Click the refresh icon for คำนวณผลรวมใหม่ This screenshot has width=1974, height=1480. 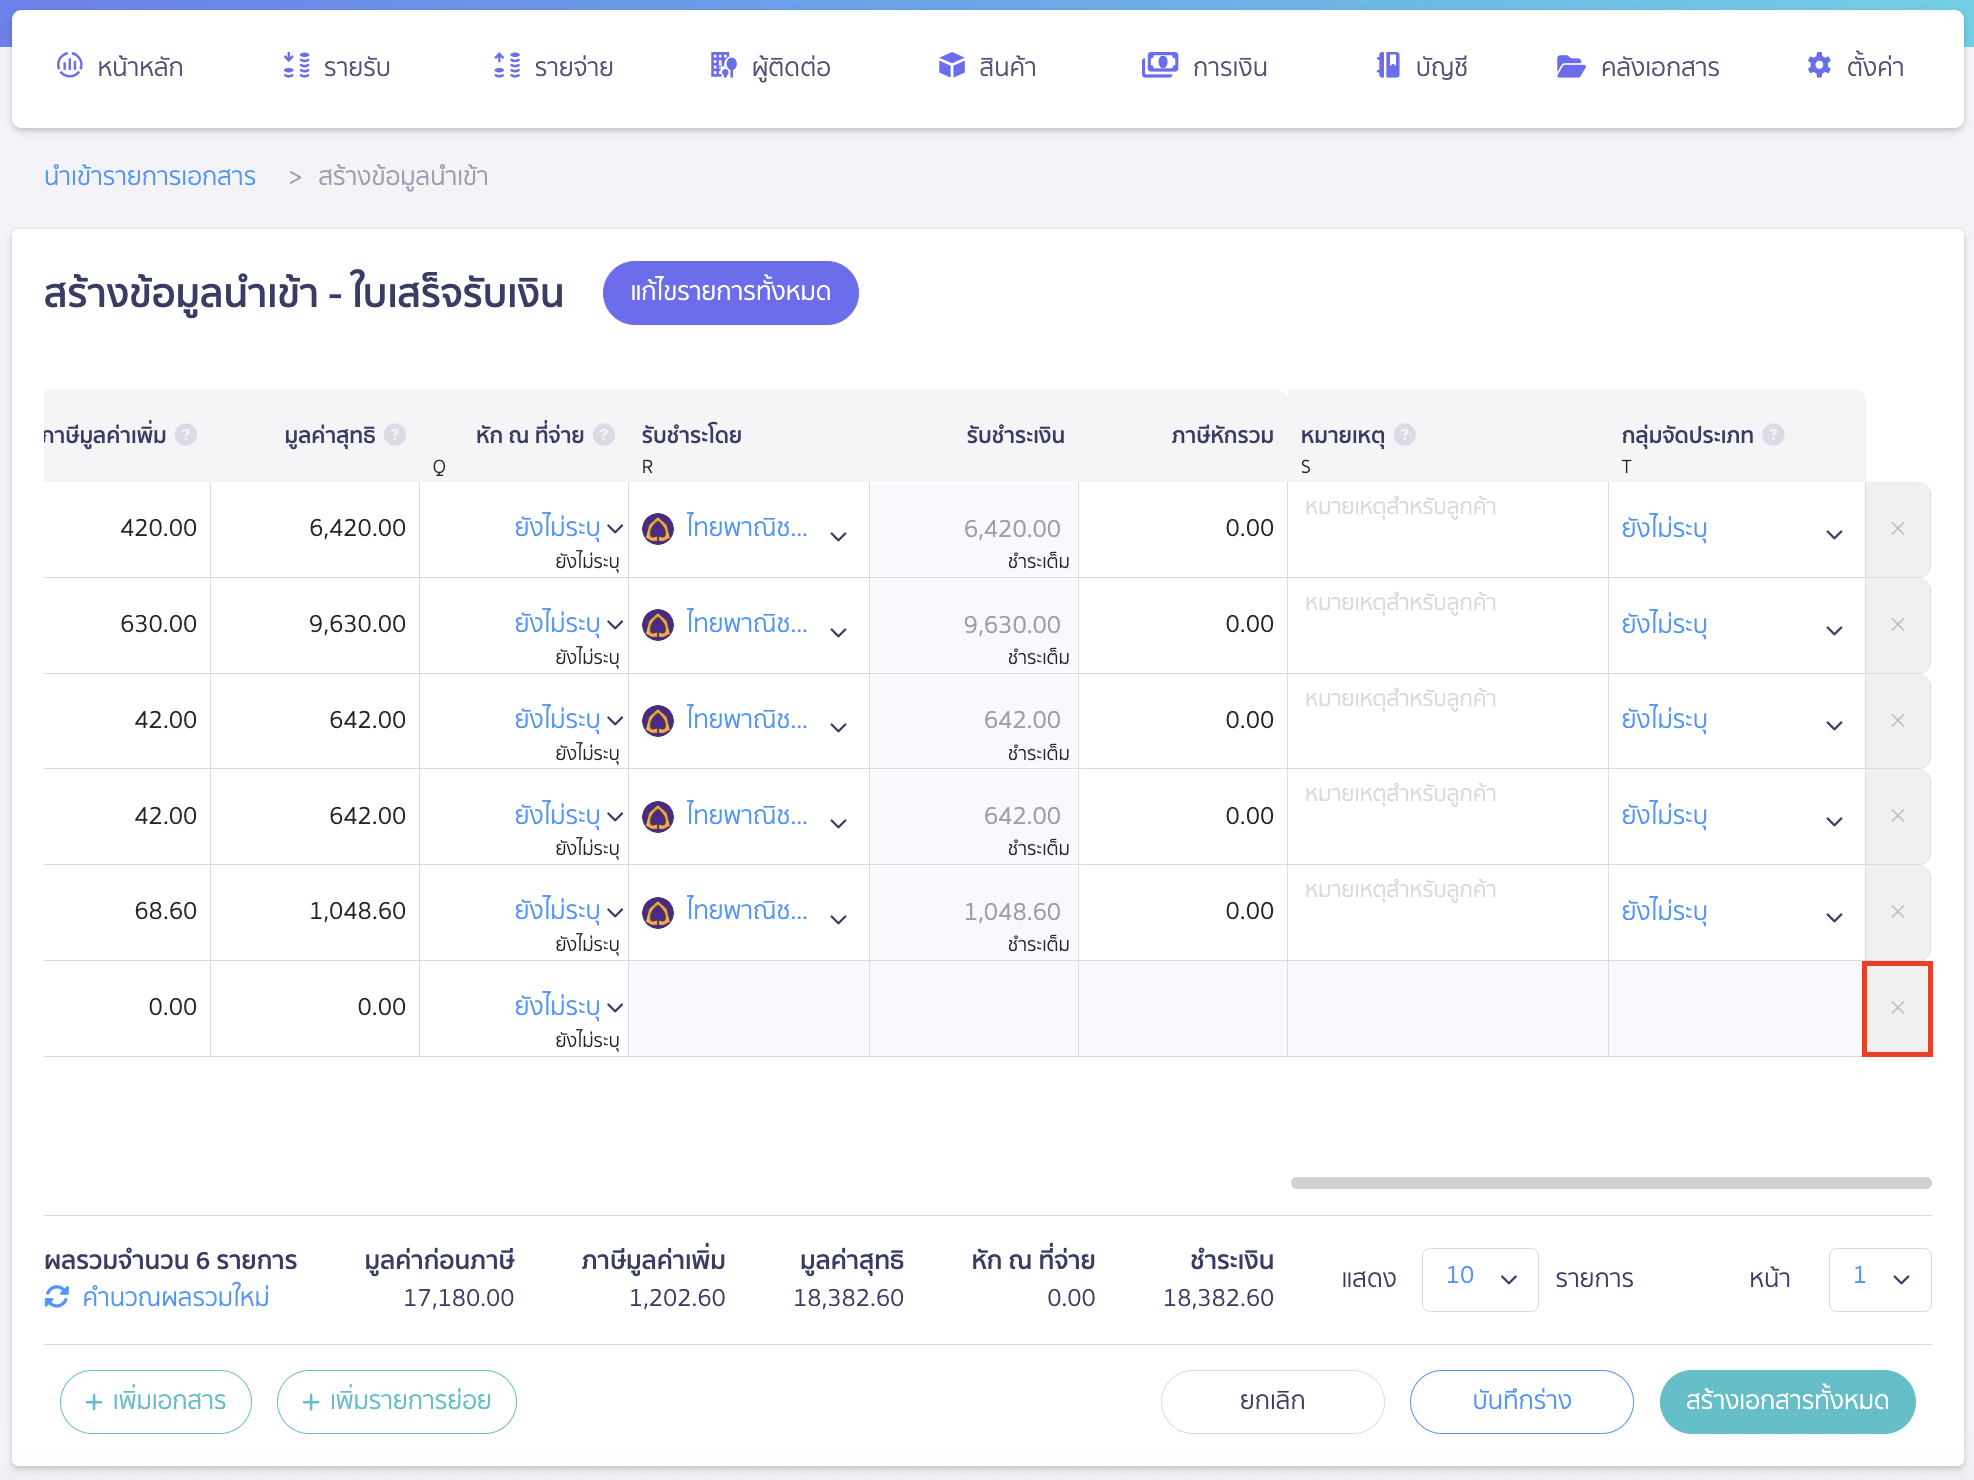pos(57,1297)
